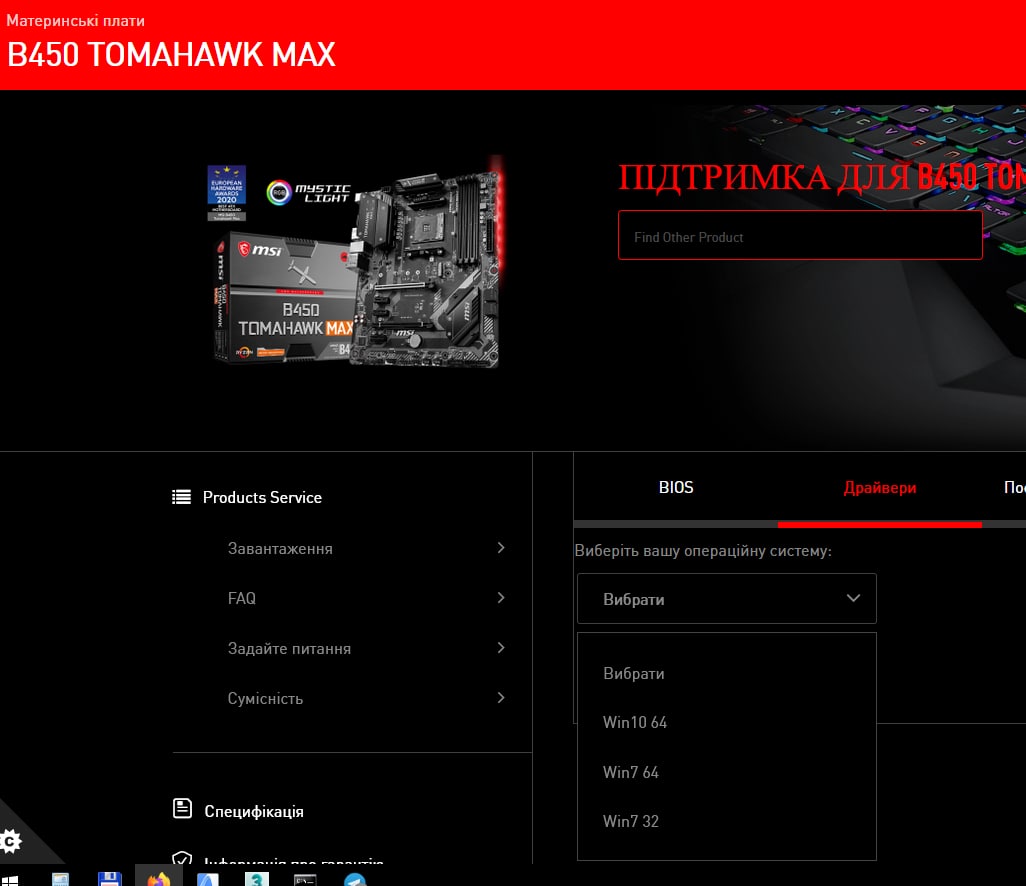The image size is (1026, 886).
Task: Switch to the BIOS tab
Action: (x=676, y=487)
